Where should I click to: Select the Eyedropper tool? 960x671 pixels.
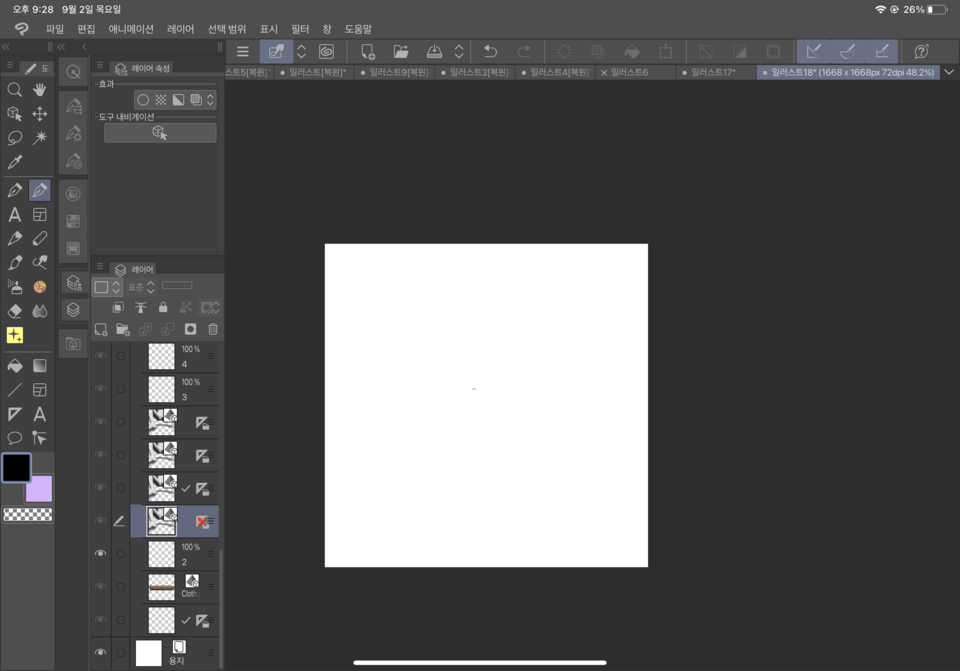[15, 162]
